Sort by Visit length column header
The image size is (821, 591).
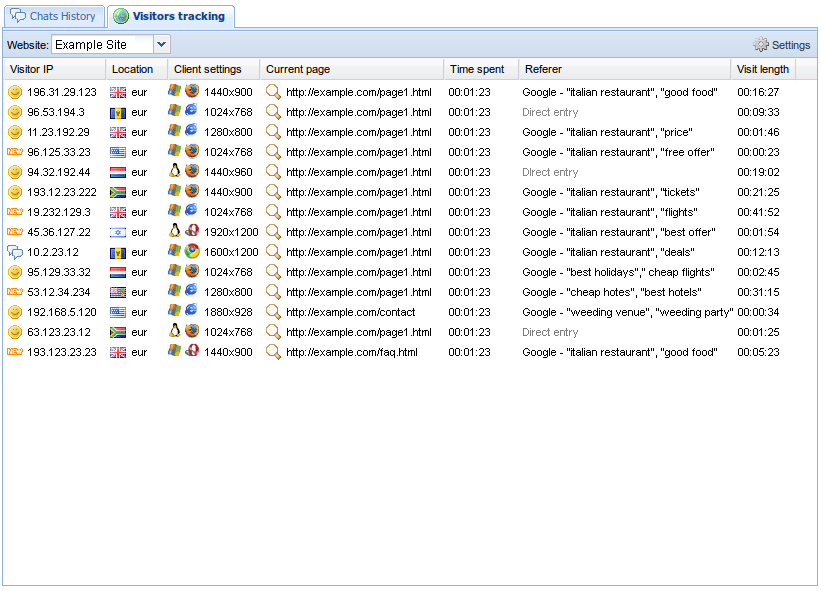point(763,69)
